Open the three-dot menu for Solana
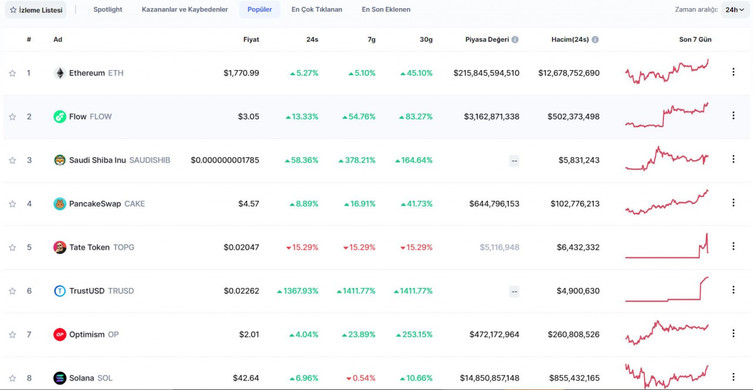Viewport: 753px width, 390px height. click(x=733, y=377)
